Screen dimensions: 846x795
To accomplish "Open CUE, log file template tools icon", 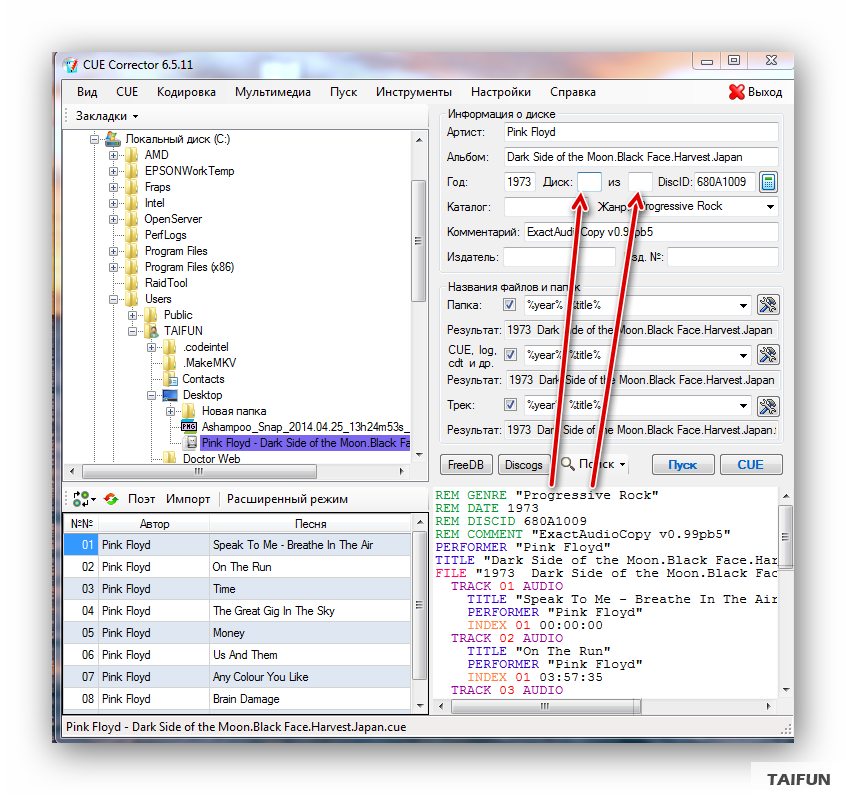I will coord(768,355).
